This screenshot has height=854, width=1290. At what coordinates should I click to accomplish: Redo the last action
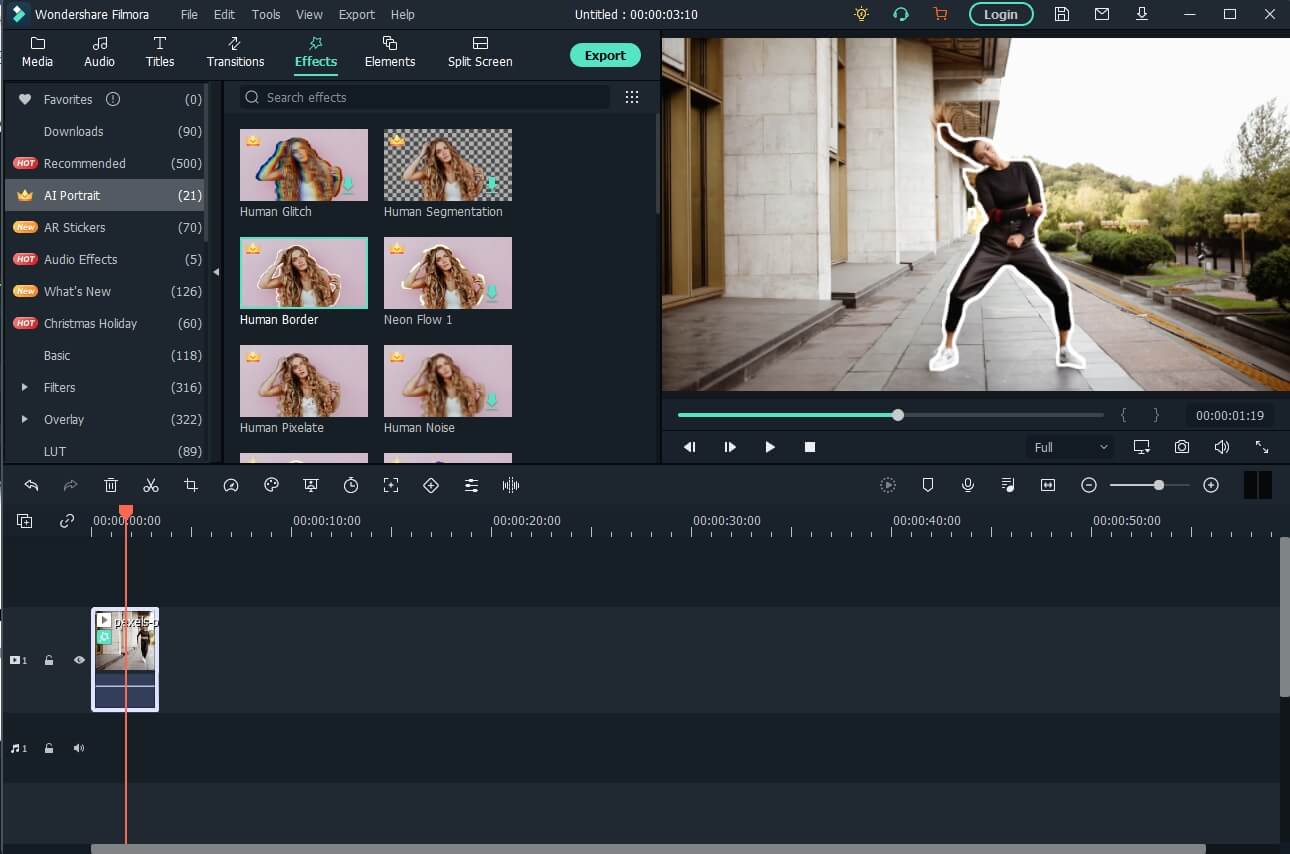pos(71,485)
